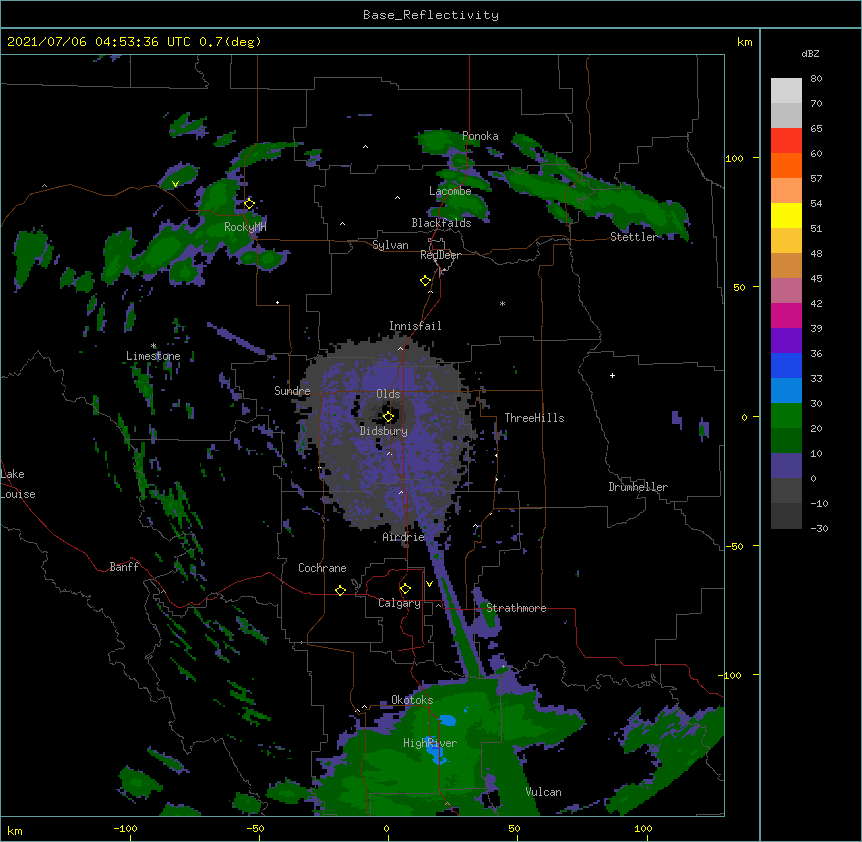
Task: Click the white asterisk marker above Limestone
Action: pos(153,346)
